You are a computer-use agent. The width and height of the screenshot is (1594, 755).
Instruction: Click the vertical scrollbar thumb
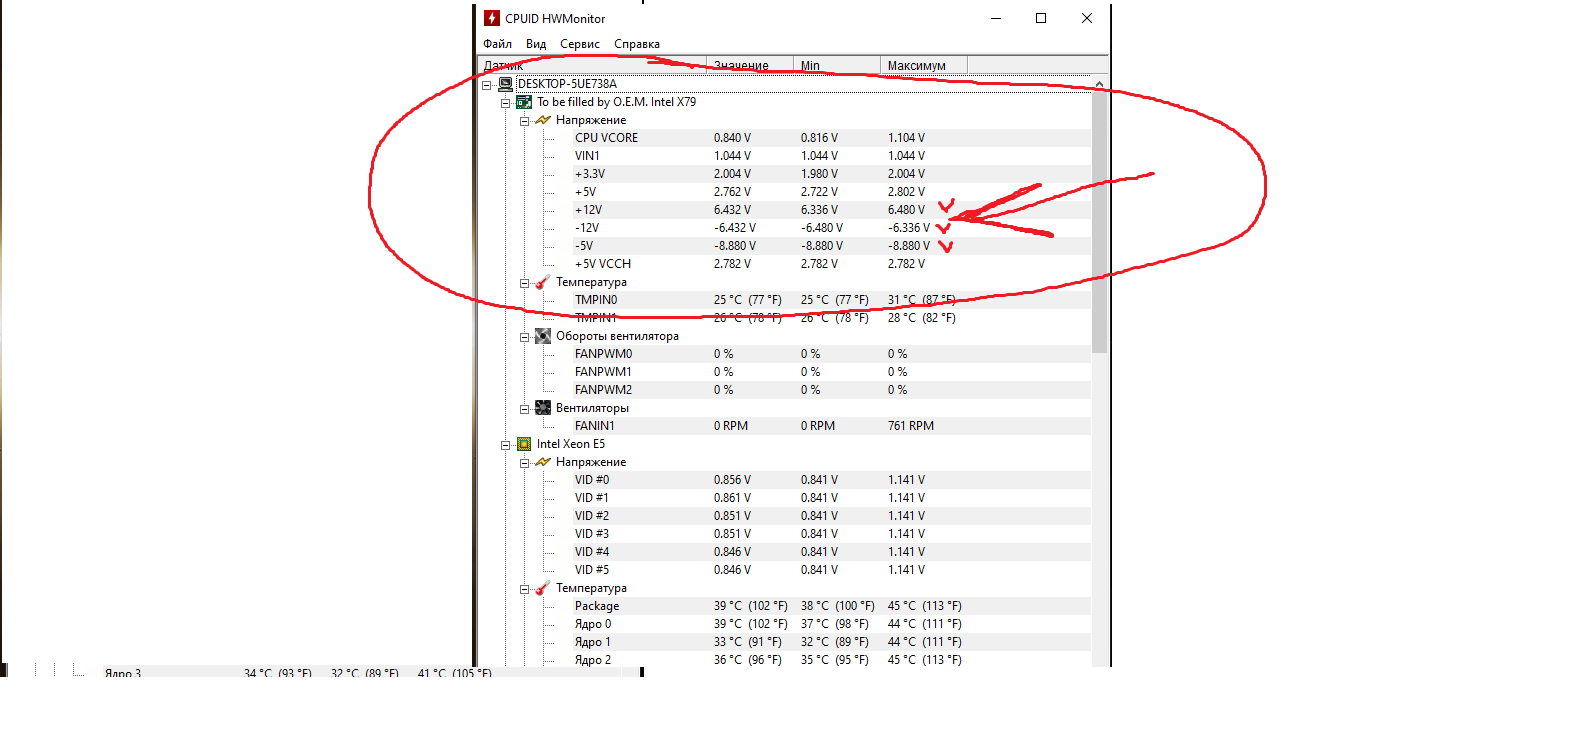point(1100,222)
